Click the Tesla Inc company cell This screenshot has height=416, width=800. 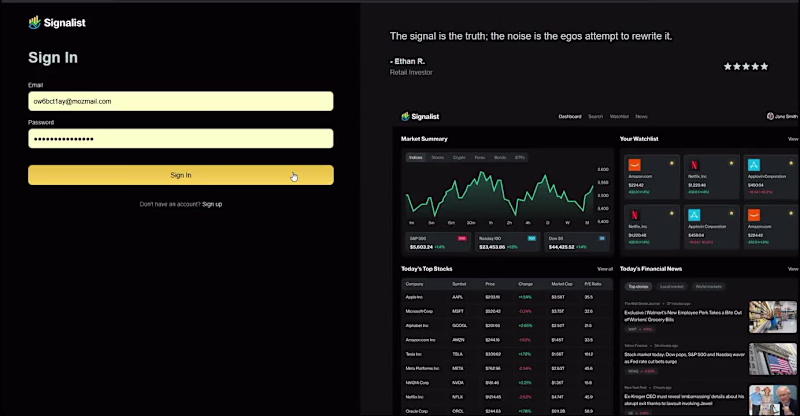tap(413, 354)
